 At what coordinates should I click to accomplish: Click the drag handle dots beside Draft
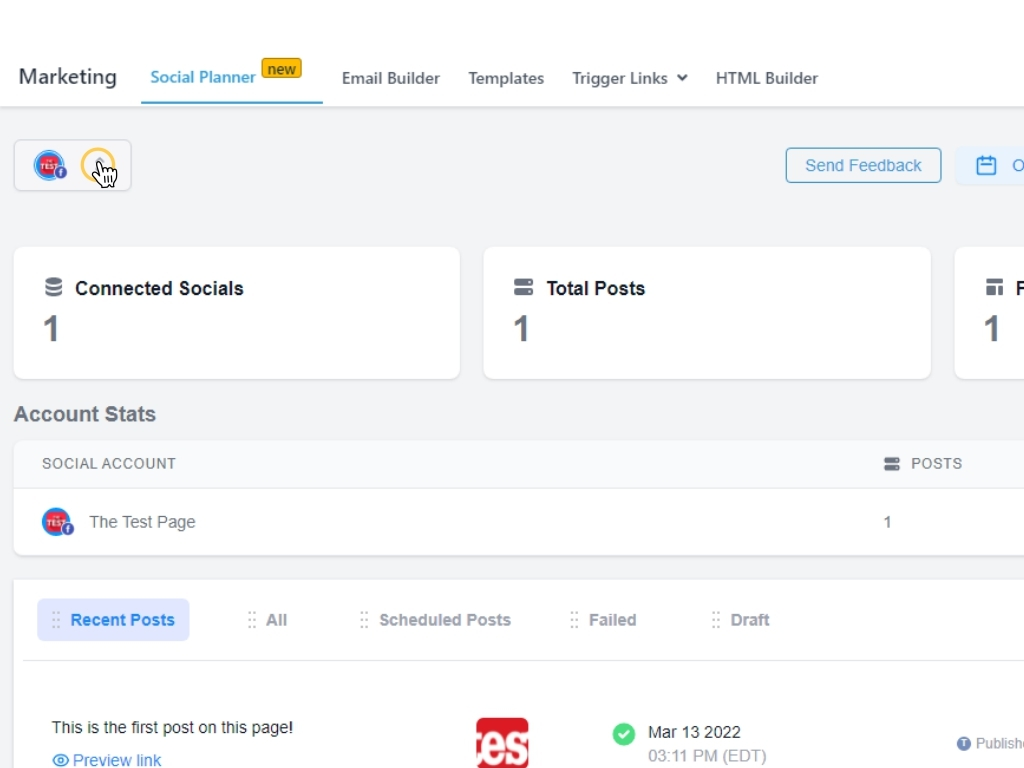[716, 620]
